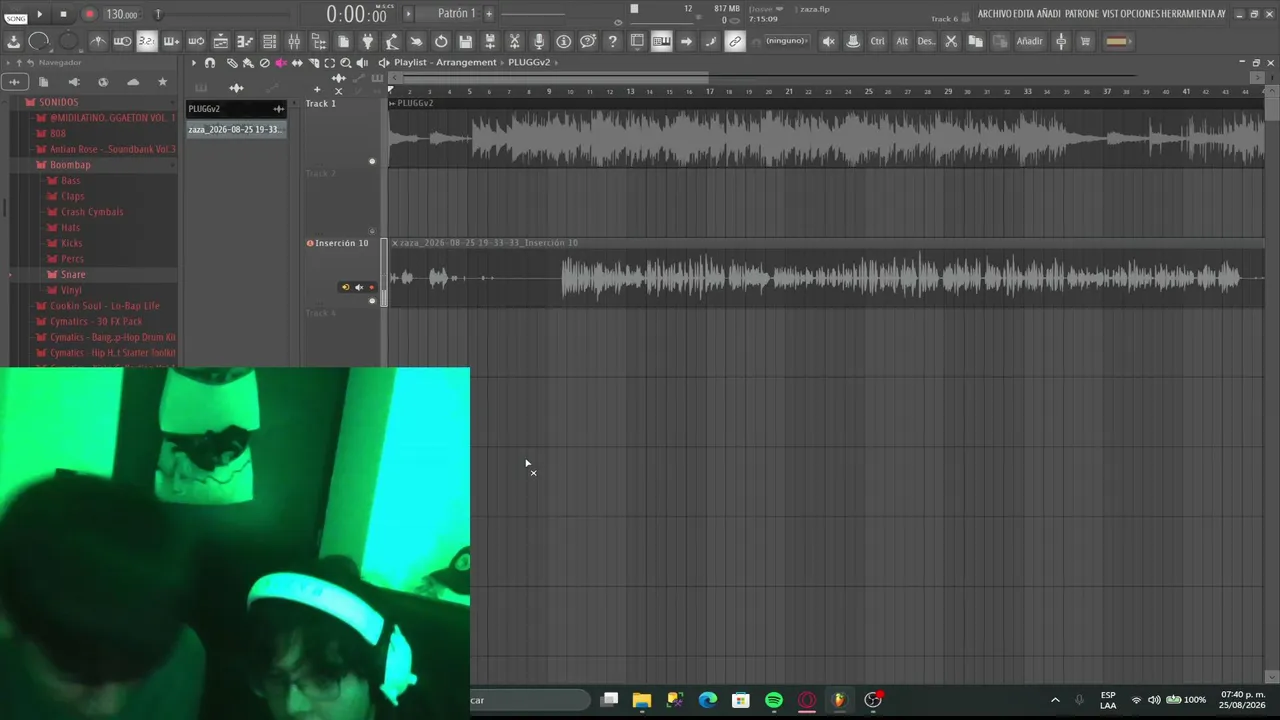Open the browser cloud library icon

pyautogui.click(x=133, y=82)
